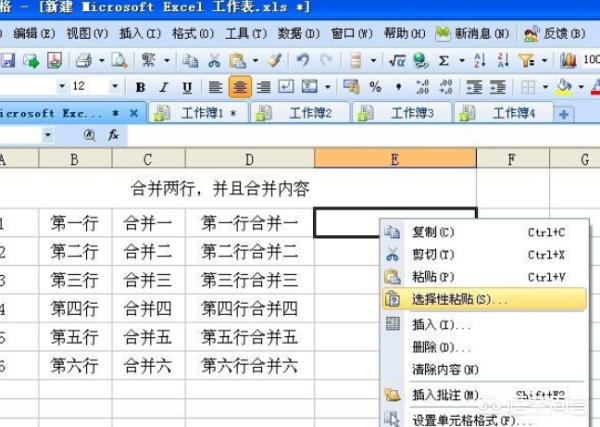This screenshot has height=427, width=600.
Task: Click the Paste clipboard icon in the toolbar
Action: [x=237, y=60]
